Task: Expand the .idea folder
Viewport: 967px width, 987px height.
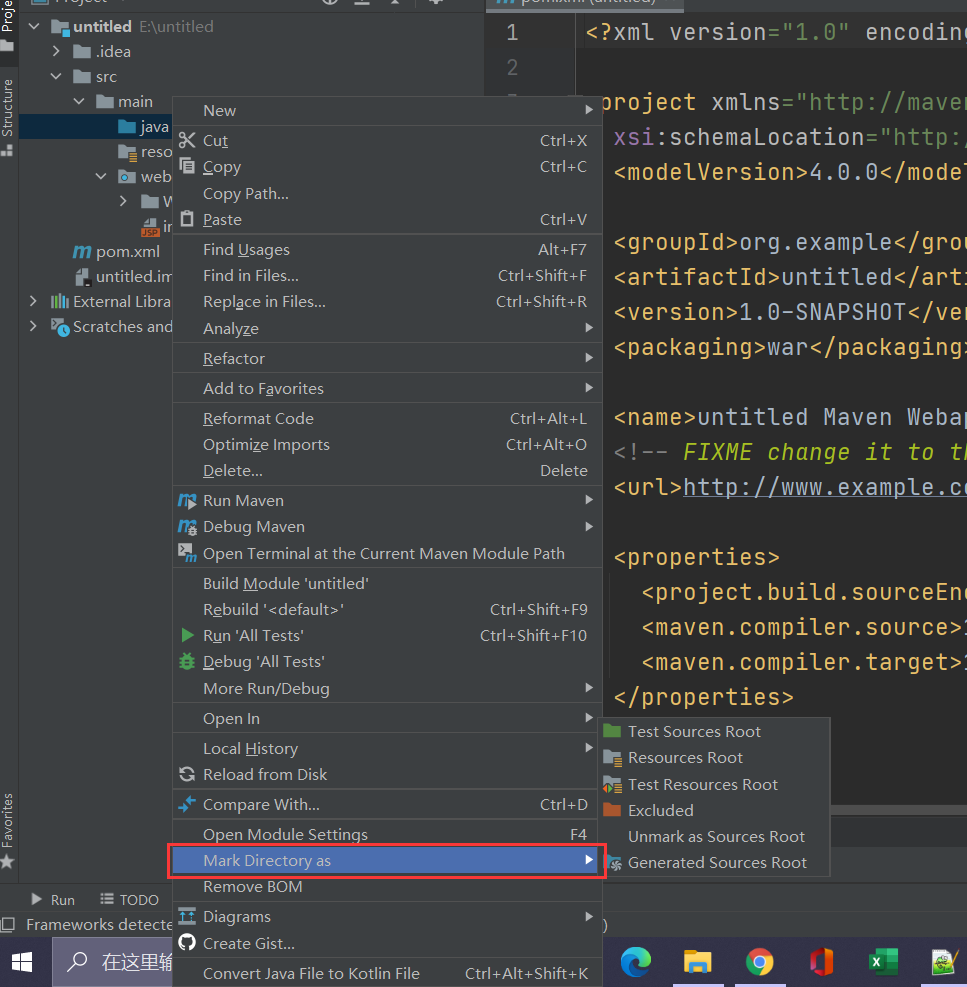Action: point(56,51)
